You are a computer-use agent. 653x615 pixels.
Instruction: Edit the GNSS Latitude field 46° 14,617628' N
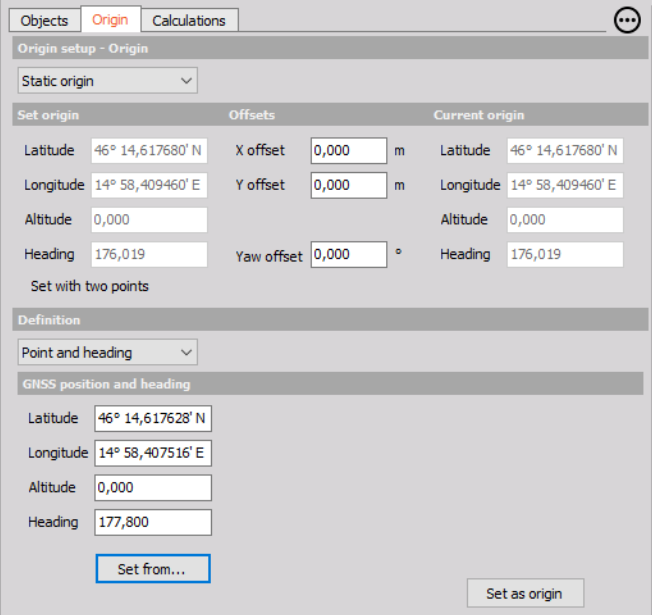pyautogui.click(x=153, y=418)
